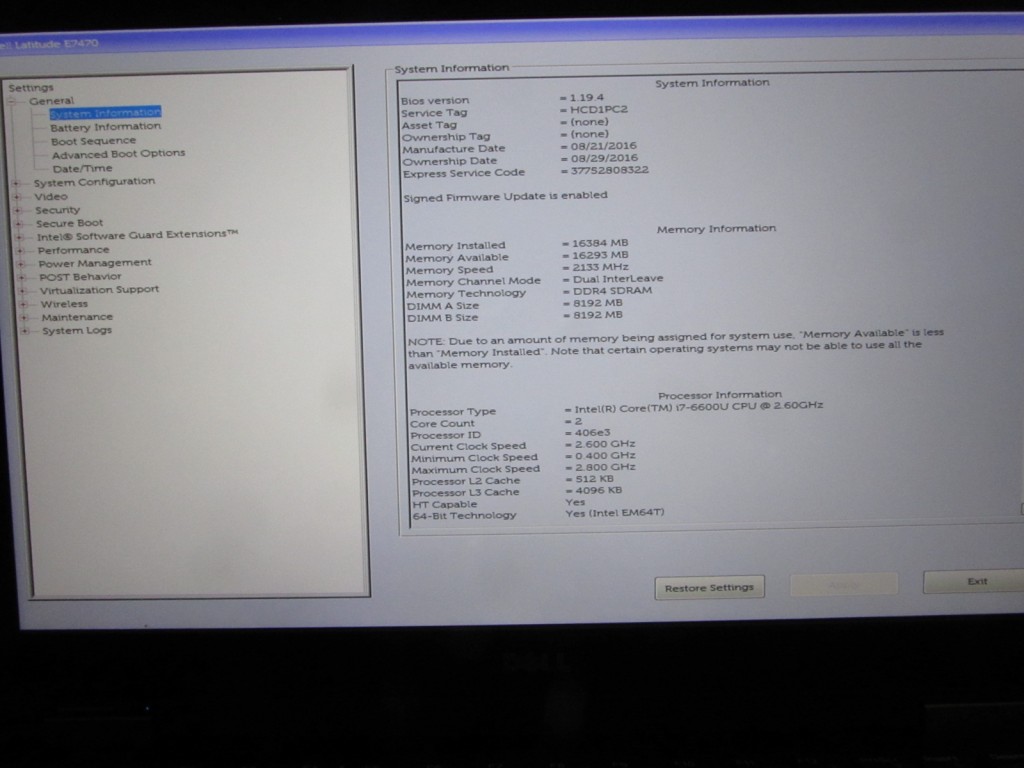Select the Power Management label

(x=95, y=263)
